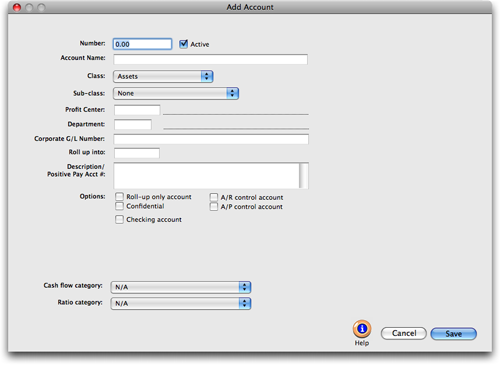500x365 pixels.
Task: Click the Roll up into field
Action: tap(137, 153)
